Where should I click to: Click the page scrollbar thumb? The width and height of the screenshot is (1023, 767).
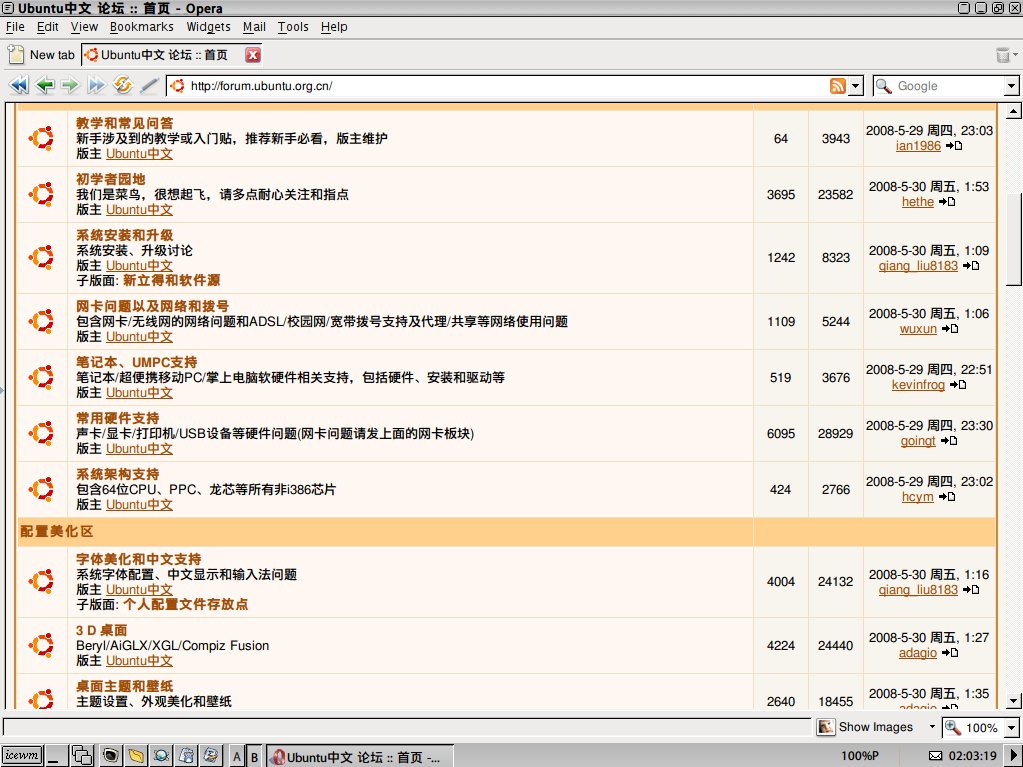(1013, 239)
